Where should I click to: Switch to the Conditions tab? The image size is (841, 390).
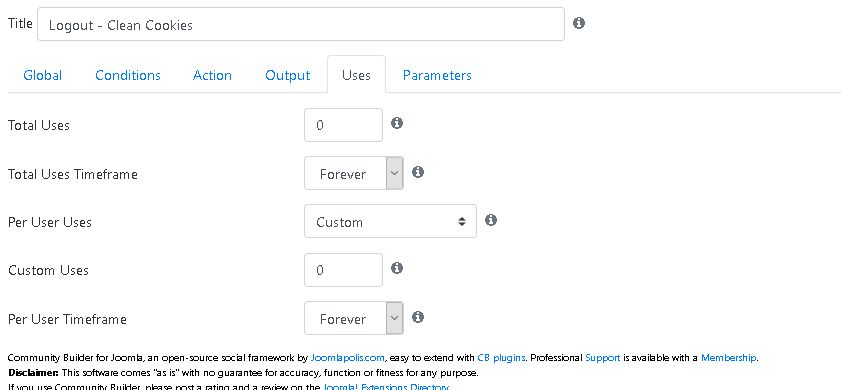point(128,75)
